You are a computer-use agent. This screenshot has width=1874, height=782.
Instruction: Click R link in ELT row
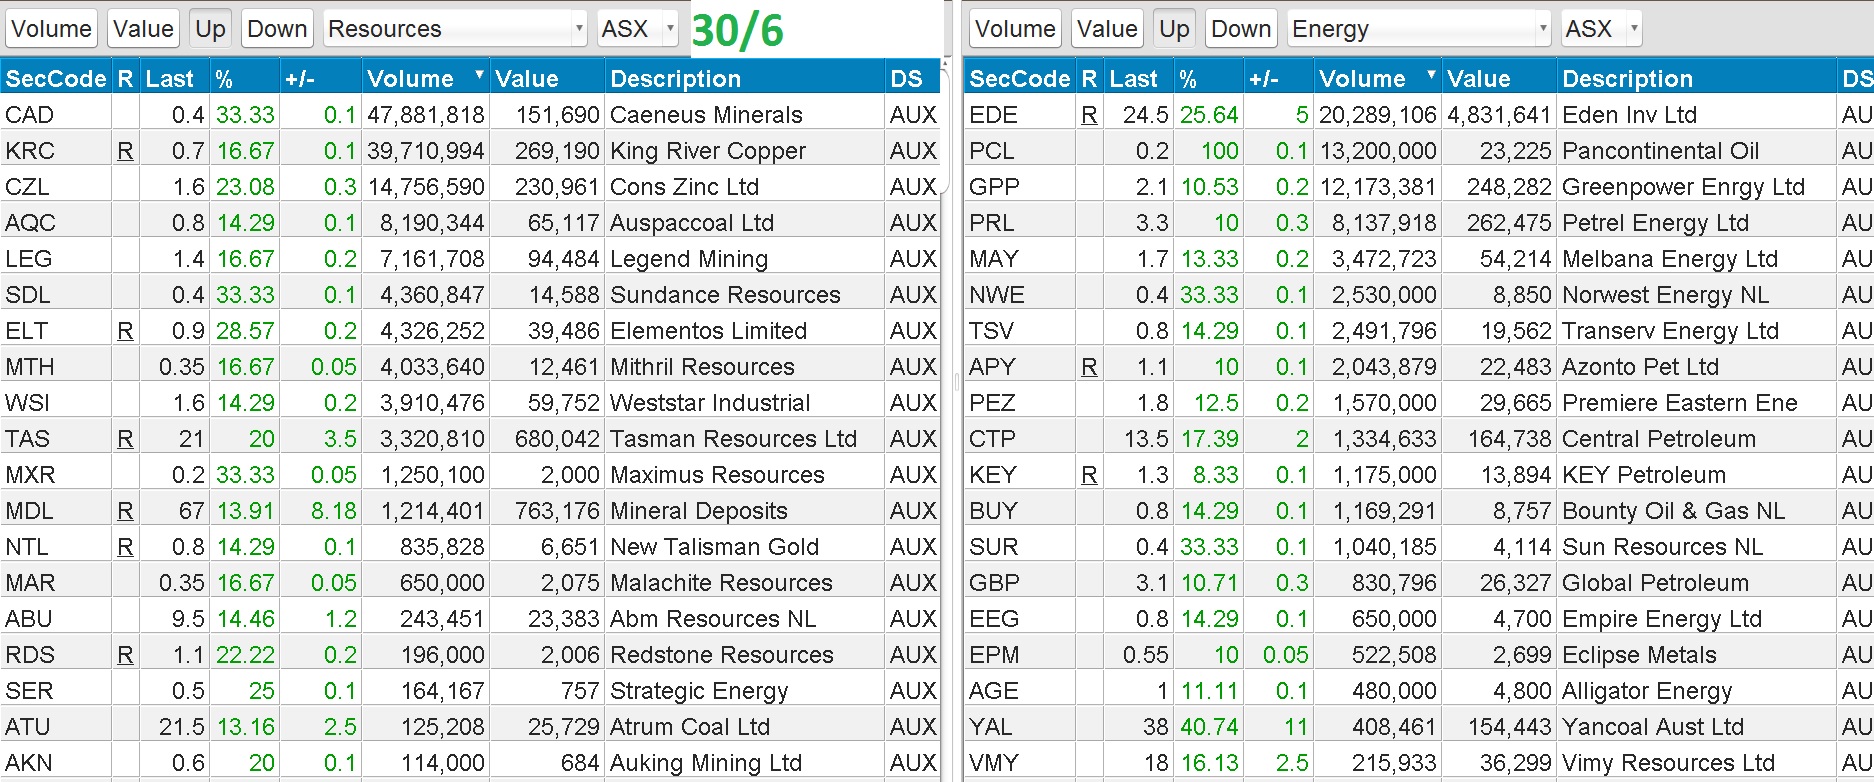tap(125, 331)
